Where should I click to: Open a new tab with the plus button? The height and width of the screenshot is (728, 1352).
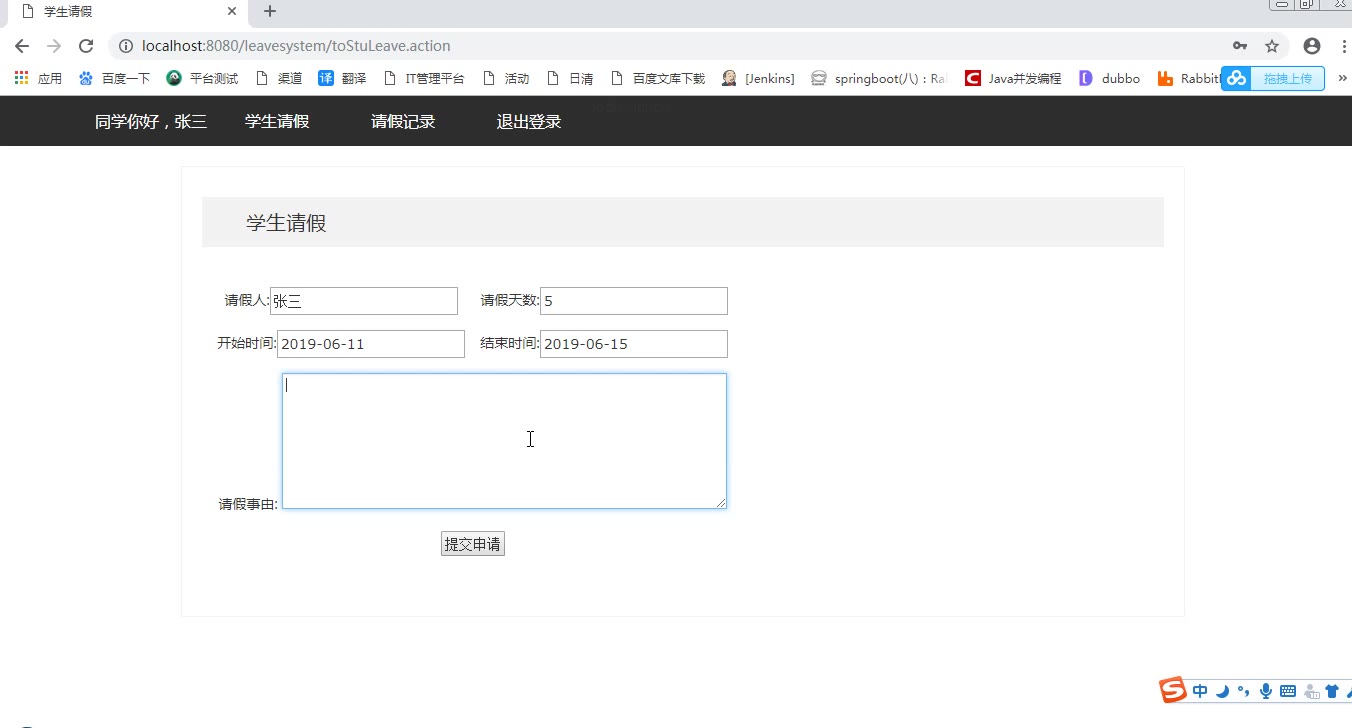[269, 12]
